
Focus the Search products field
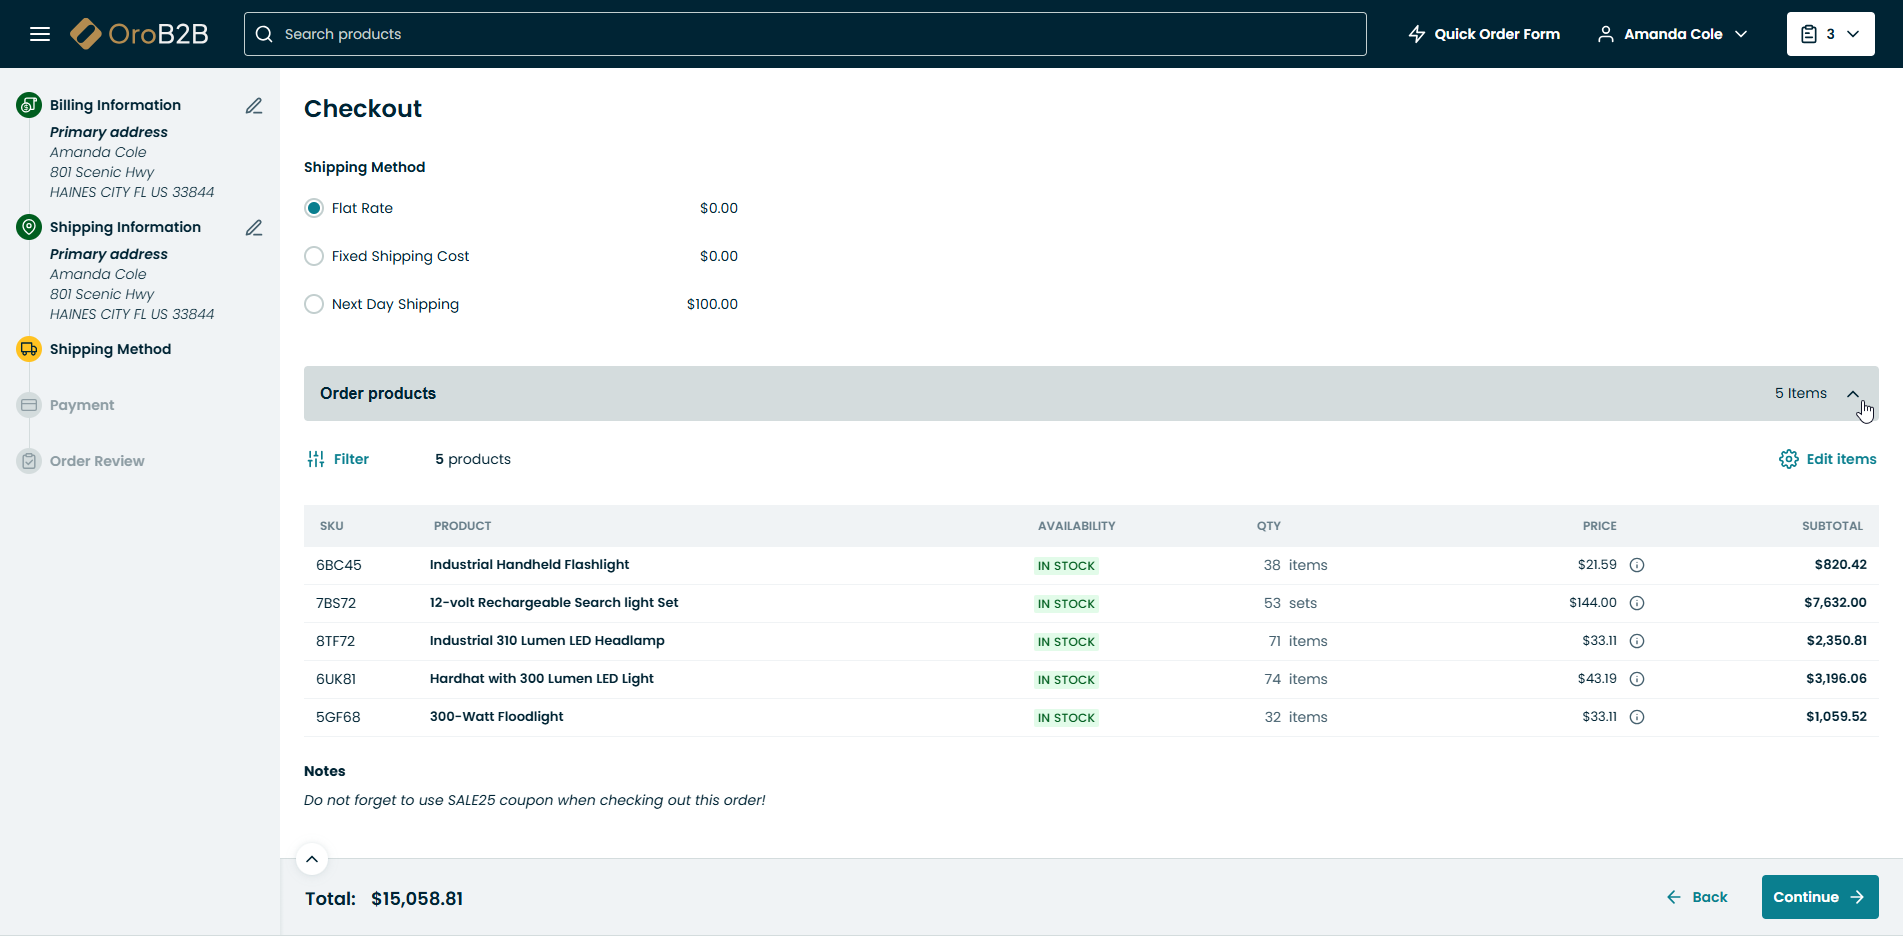805,34
